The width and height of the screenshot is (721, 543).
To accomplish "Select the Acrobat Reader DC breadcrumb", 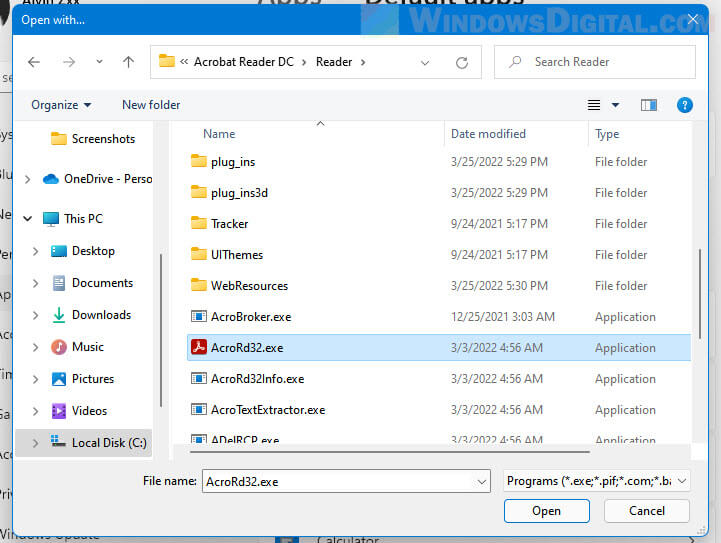I will 244,62.
